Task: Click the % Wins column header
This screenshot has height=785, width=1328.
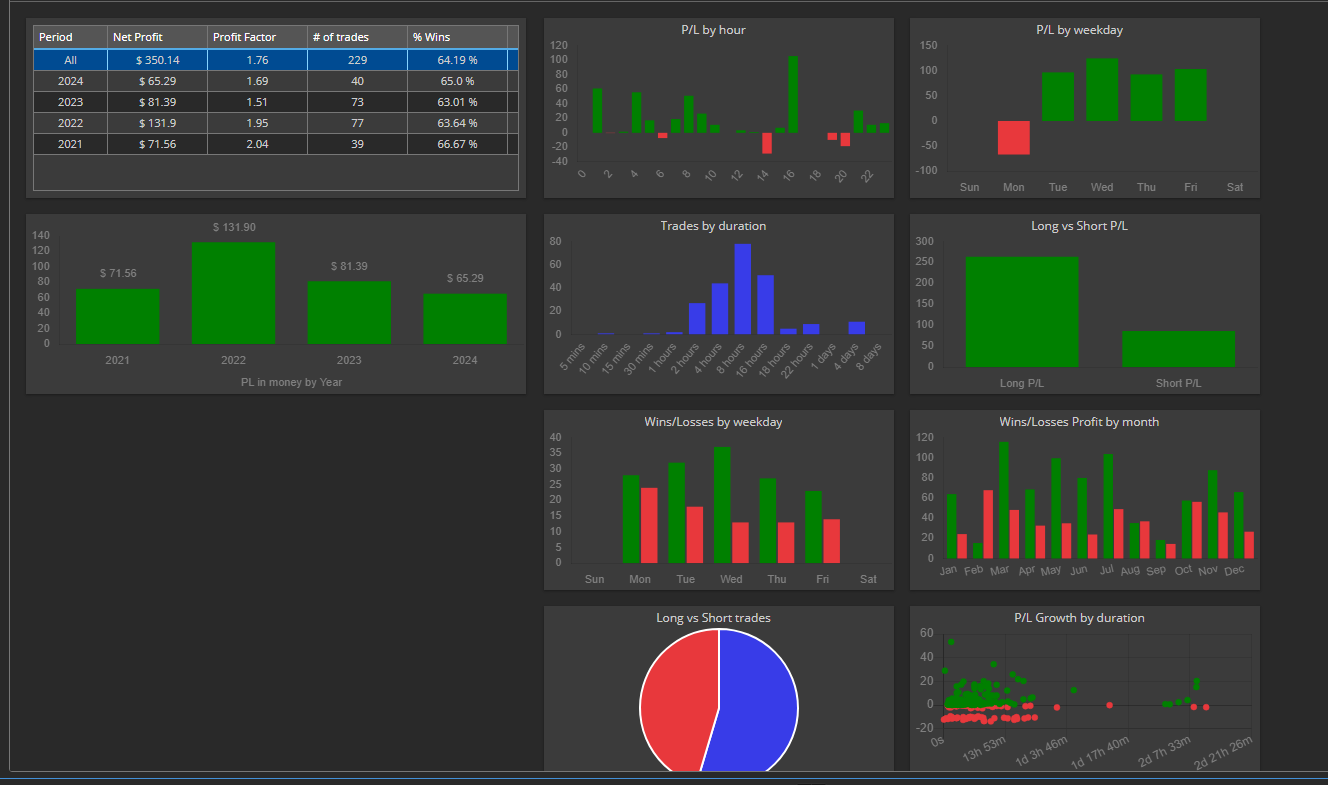Action: (457, 37)
